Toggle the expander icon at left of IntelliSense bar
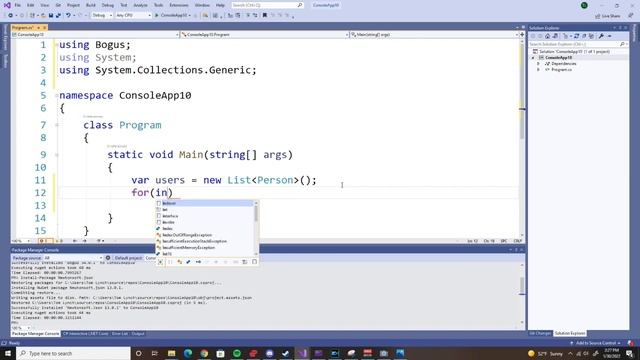This screenshot has height=360, width=640. (160, 262)
